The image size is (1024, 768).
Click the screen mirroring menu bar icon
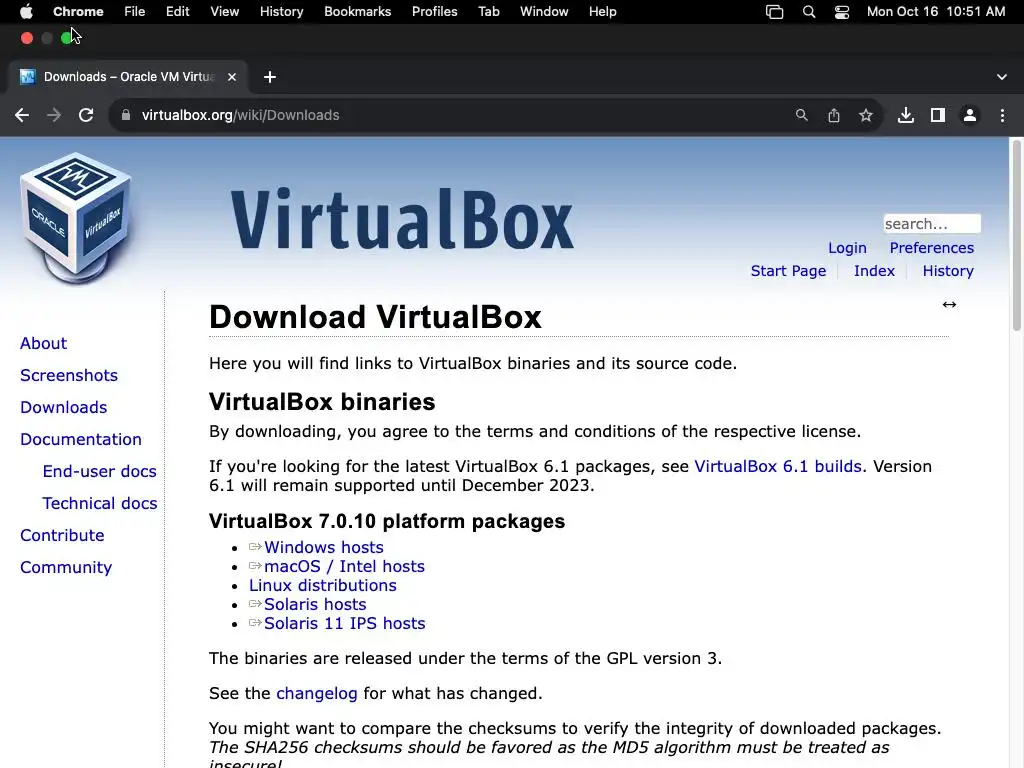pyautogui.click(x=775, y=12)
